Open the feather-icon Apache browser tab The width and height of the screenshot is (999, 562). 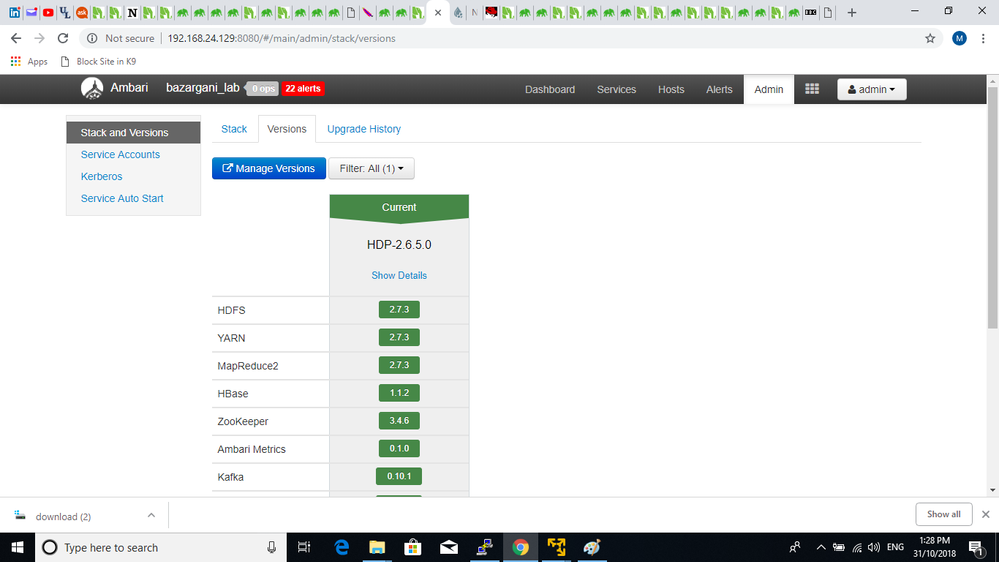tap(368, 12)
